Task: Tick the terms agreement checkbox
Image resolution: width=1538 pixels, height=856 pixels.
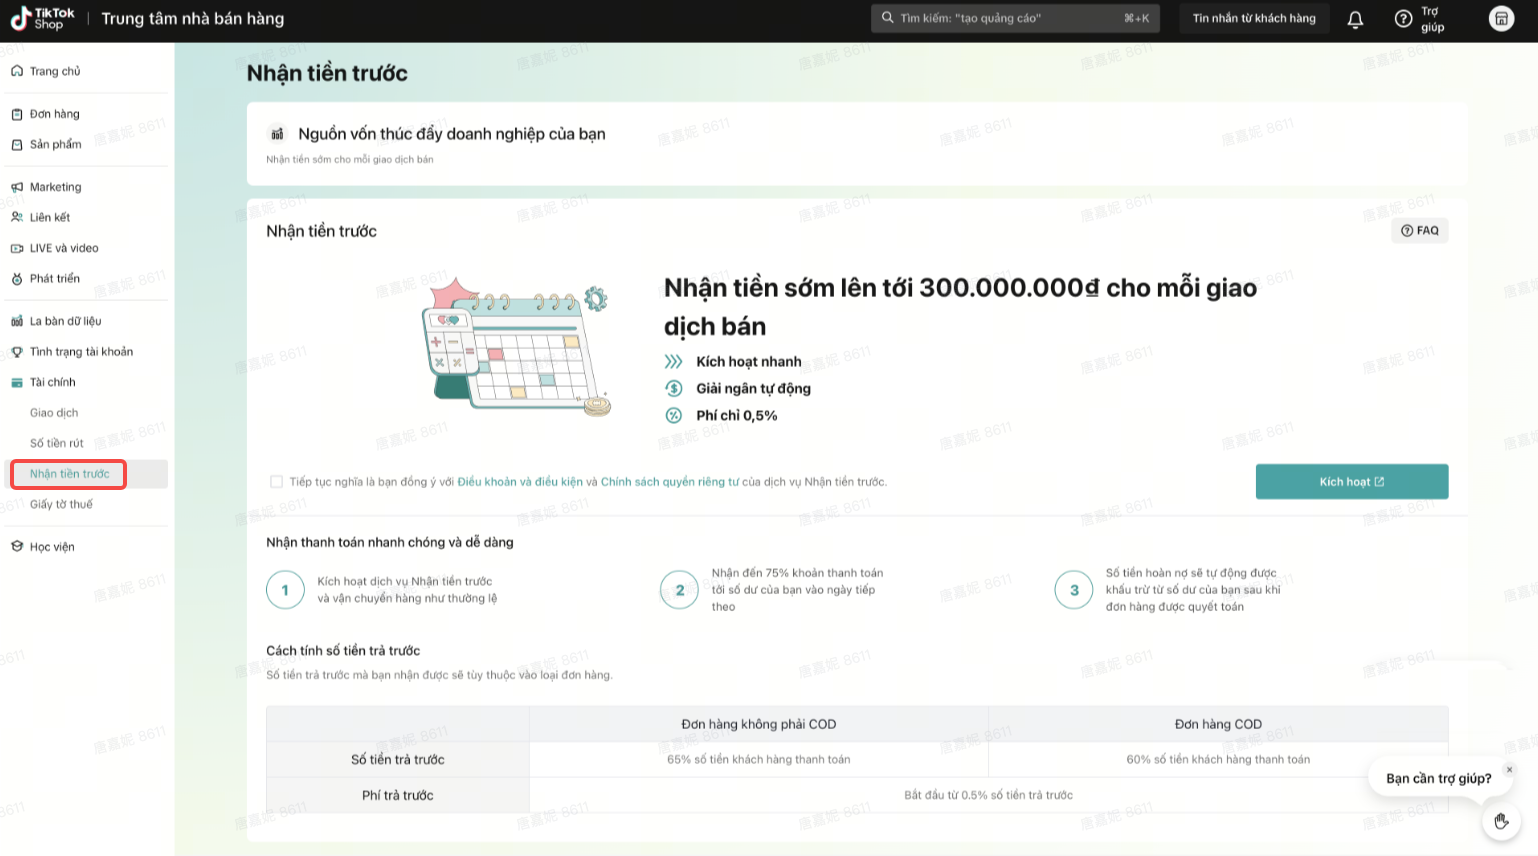Action: [276, 482]
